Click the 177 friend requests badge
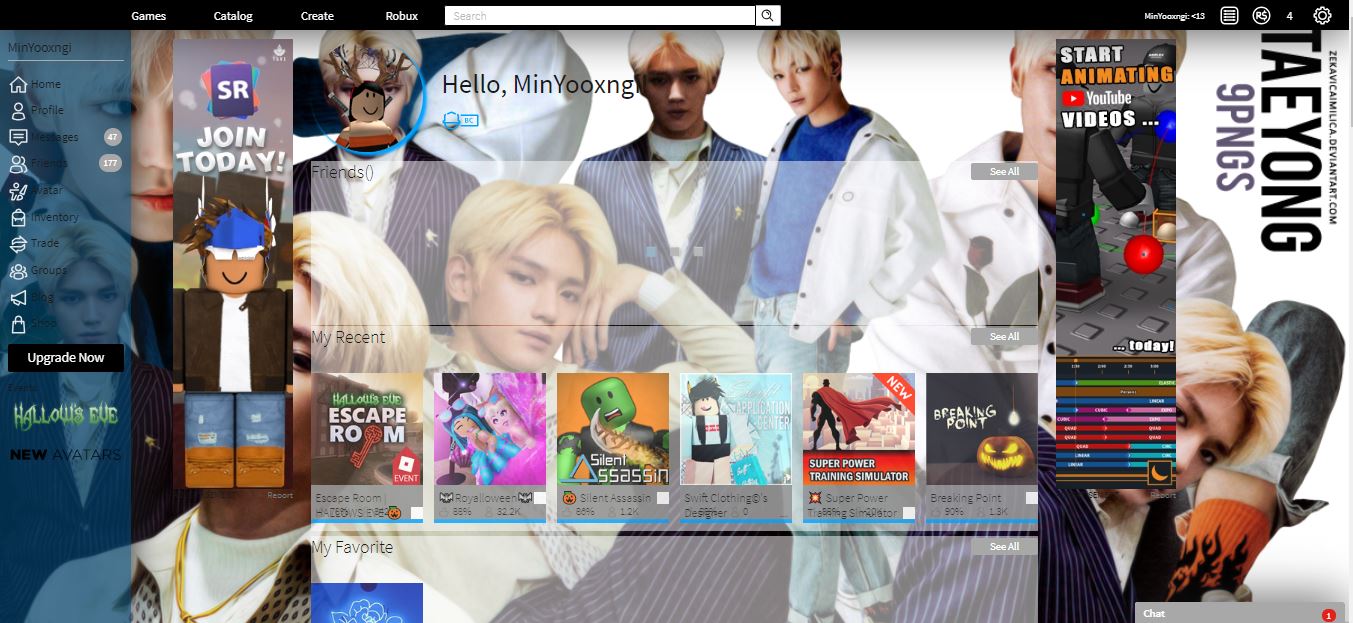Image resolution: width=1353 pixels, height=623 pixels. click(x=110, y=163)
